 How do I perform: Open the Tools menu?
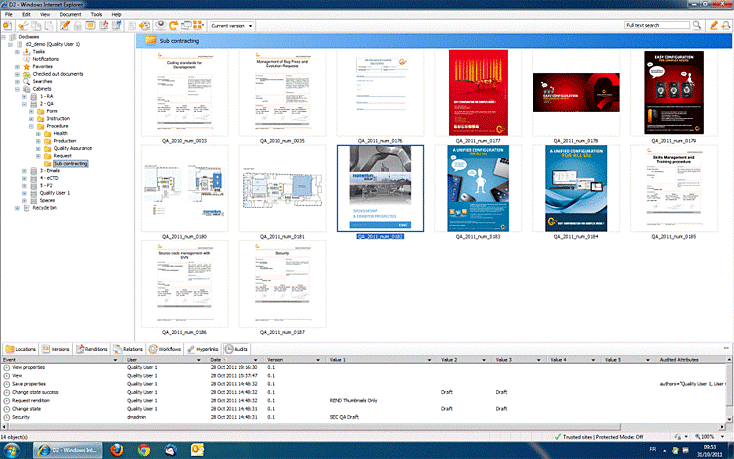(x=95, y=15)
